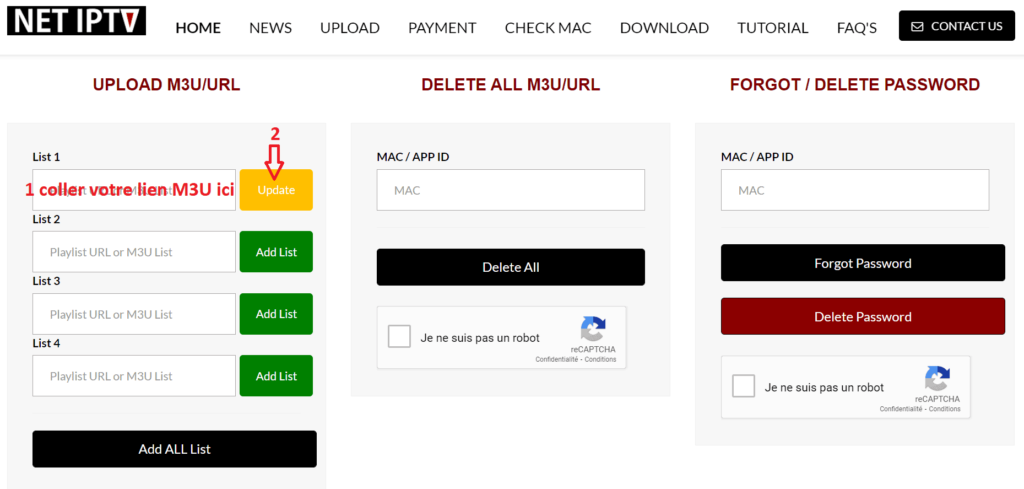Tick robot checkbox in Forgot Password section
The width and height of the screenshot is (1024, 489).
tap(744, 387)
